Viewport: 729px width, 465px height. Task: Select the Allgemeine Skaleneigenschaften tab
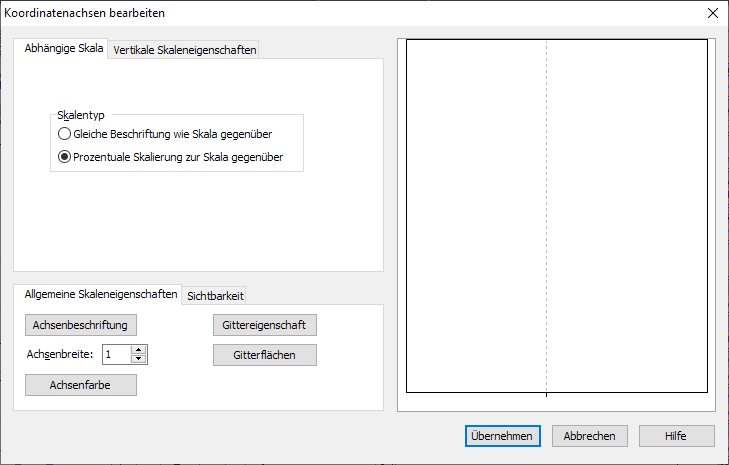100,294
